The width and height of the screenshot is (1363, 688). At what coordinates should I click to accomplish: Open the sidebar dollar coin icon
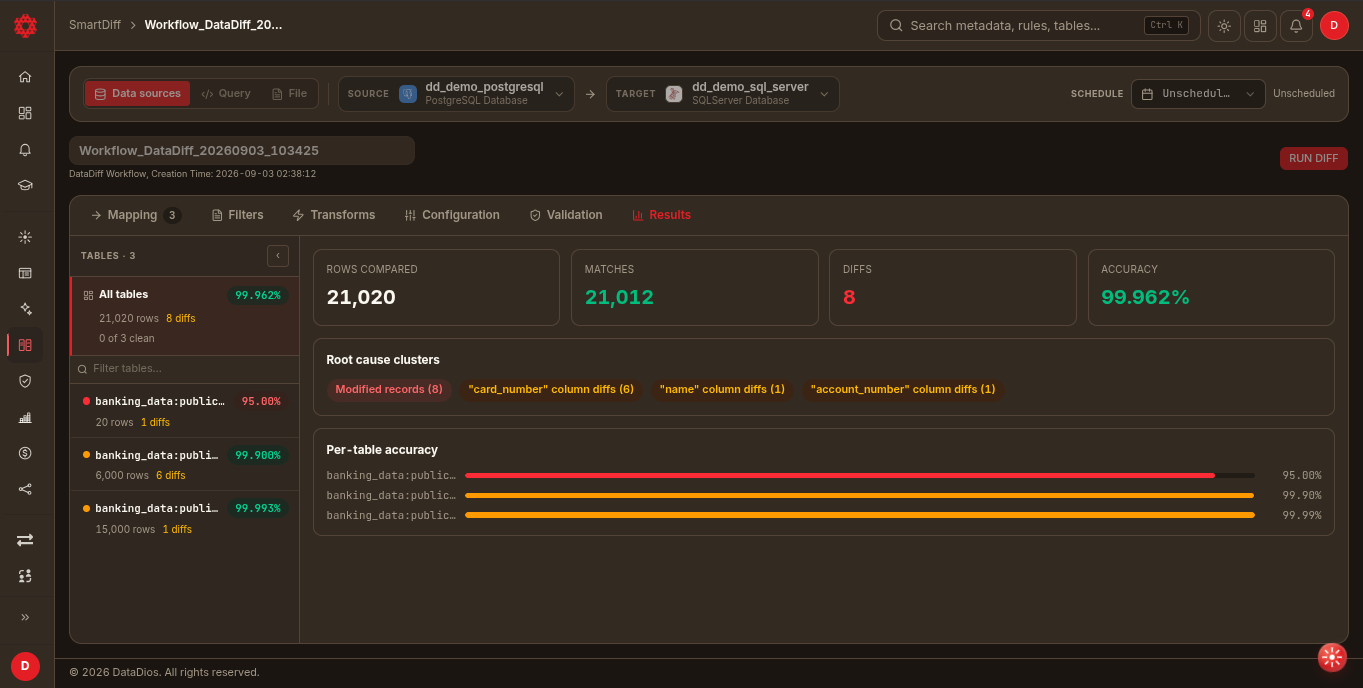tap(25, 453)
